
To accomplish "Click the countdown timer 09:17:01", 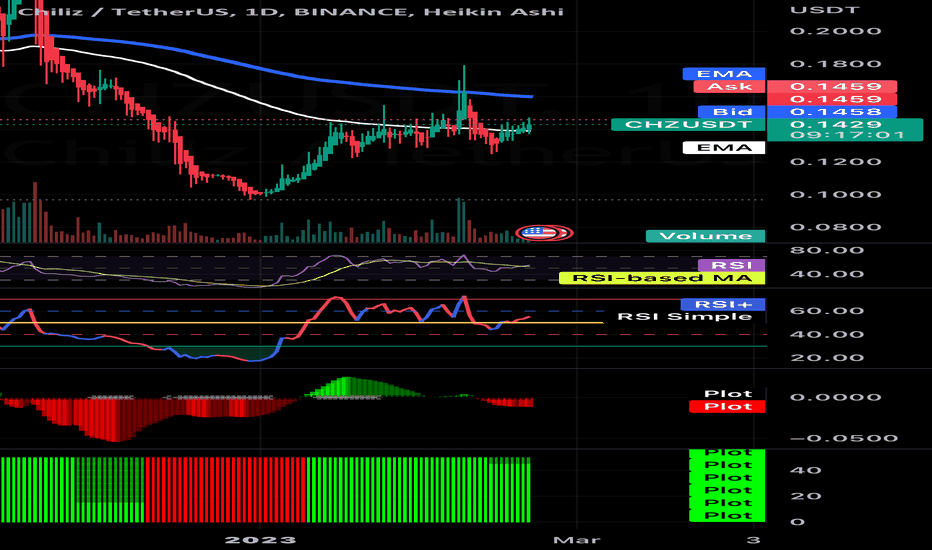I will 847,135.
